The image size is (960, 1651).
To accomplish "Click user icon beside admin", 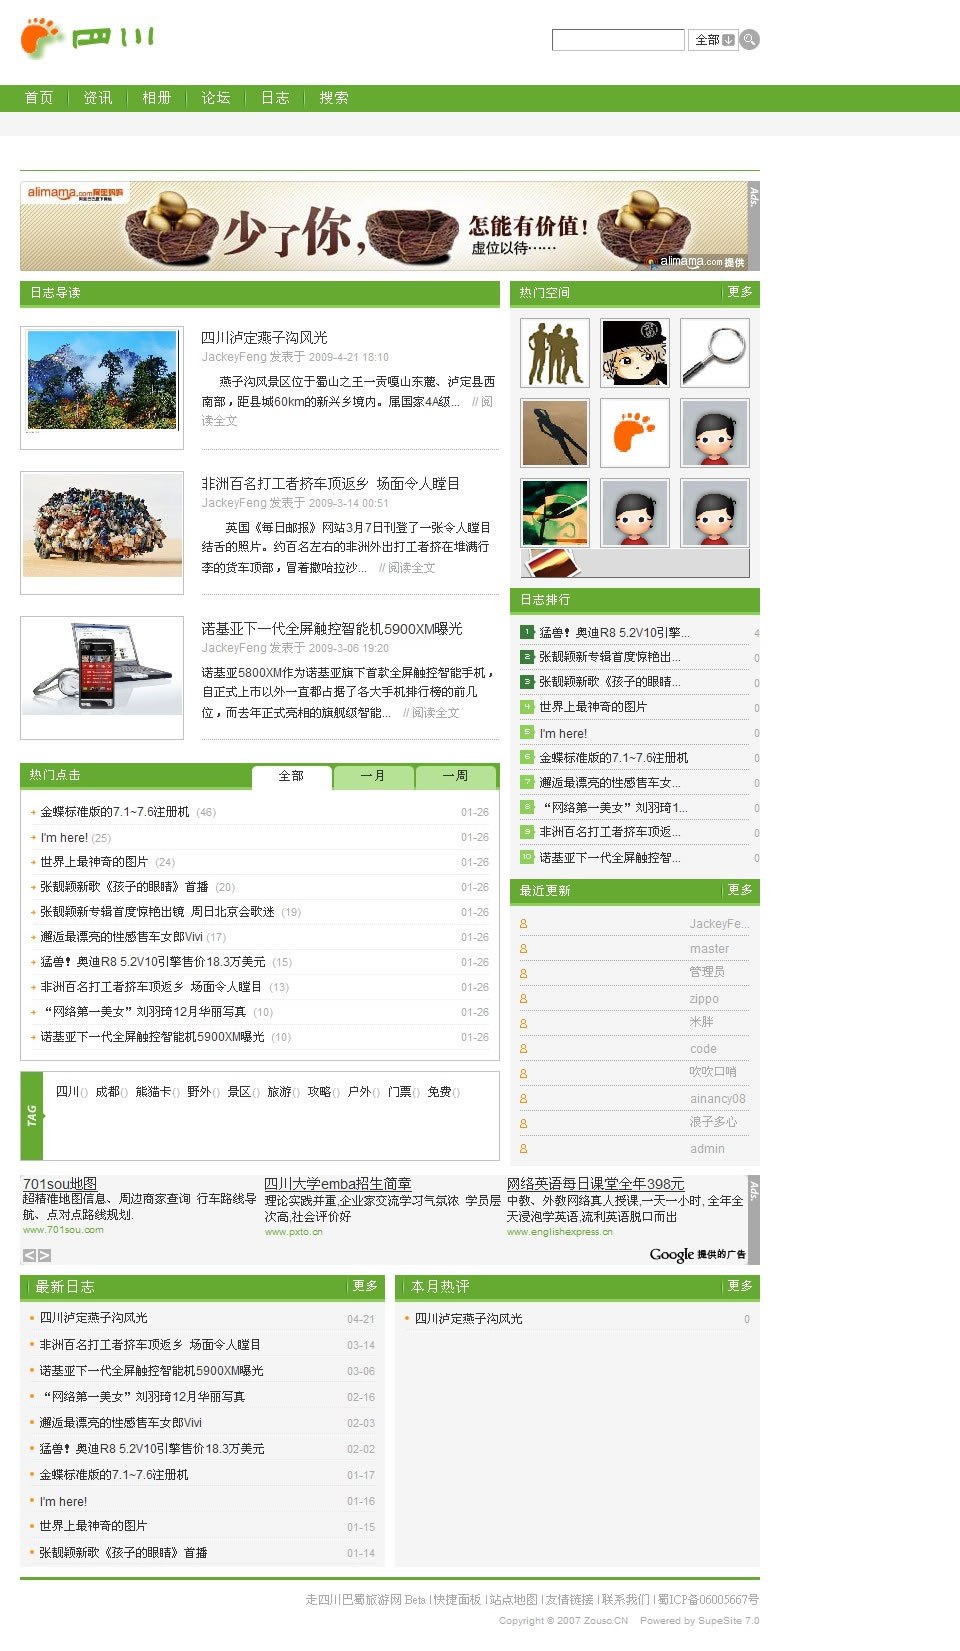I will pos(523,1149).
